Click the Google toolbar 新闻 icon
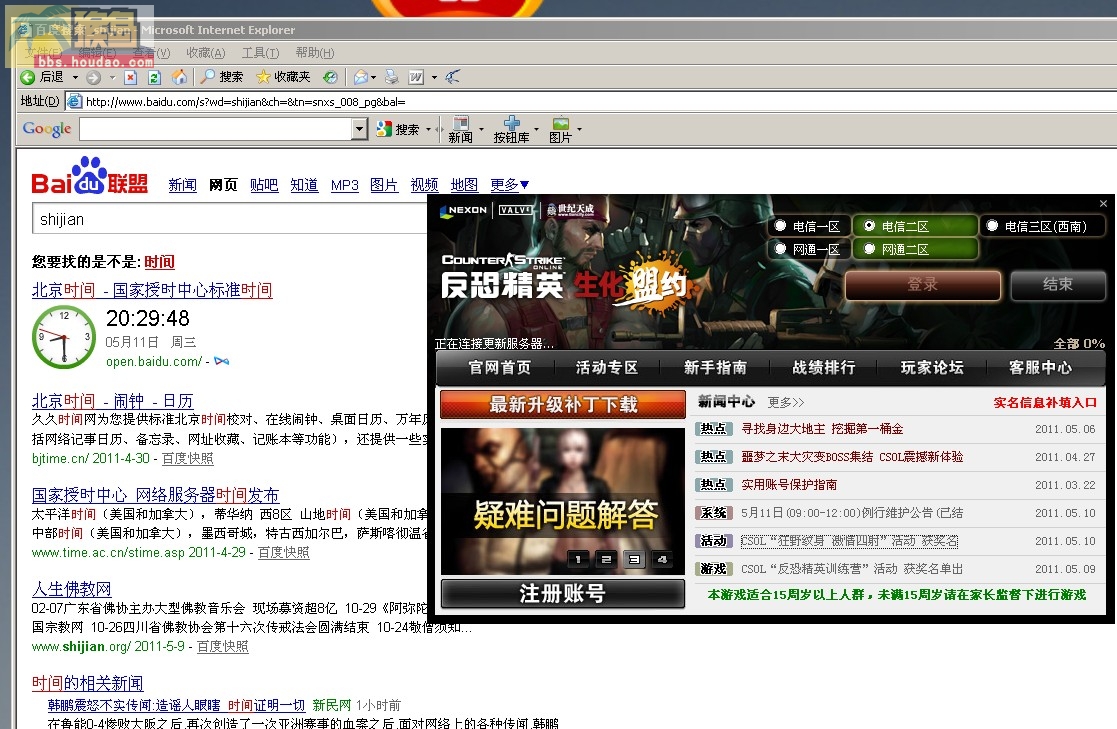 pyautogui.click(x=460, y=130)
